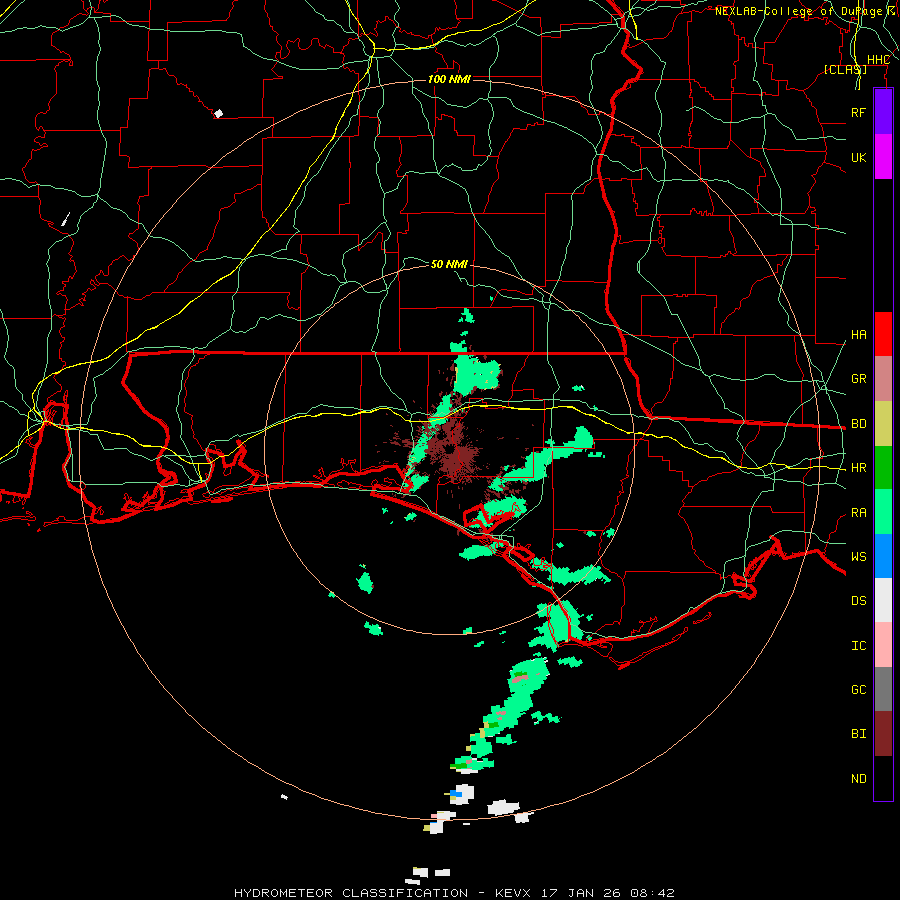Click the white DS legend swatch
900x900 pixels.
click(x=883, y=600)
